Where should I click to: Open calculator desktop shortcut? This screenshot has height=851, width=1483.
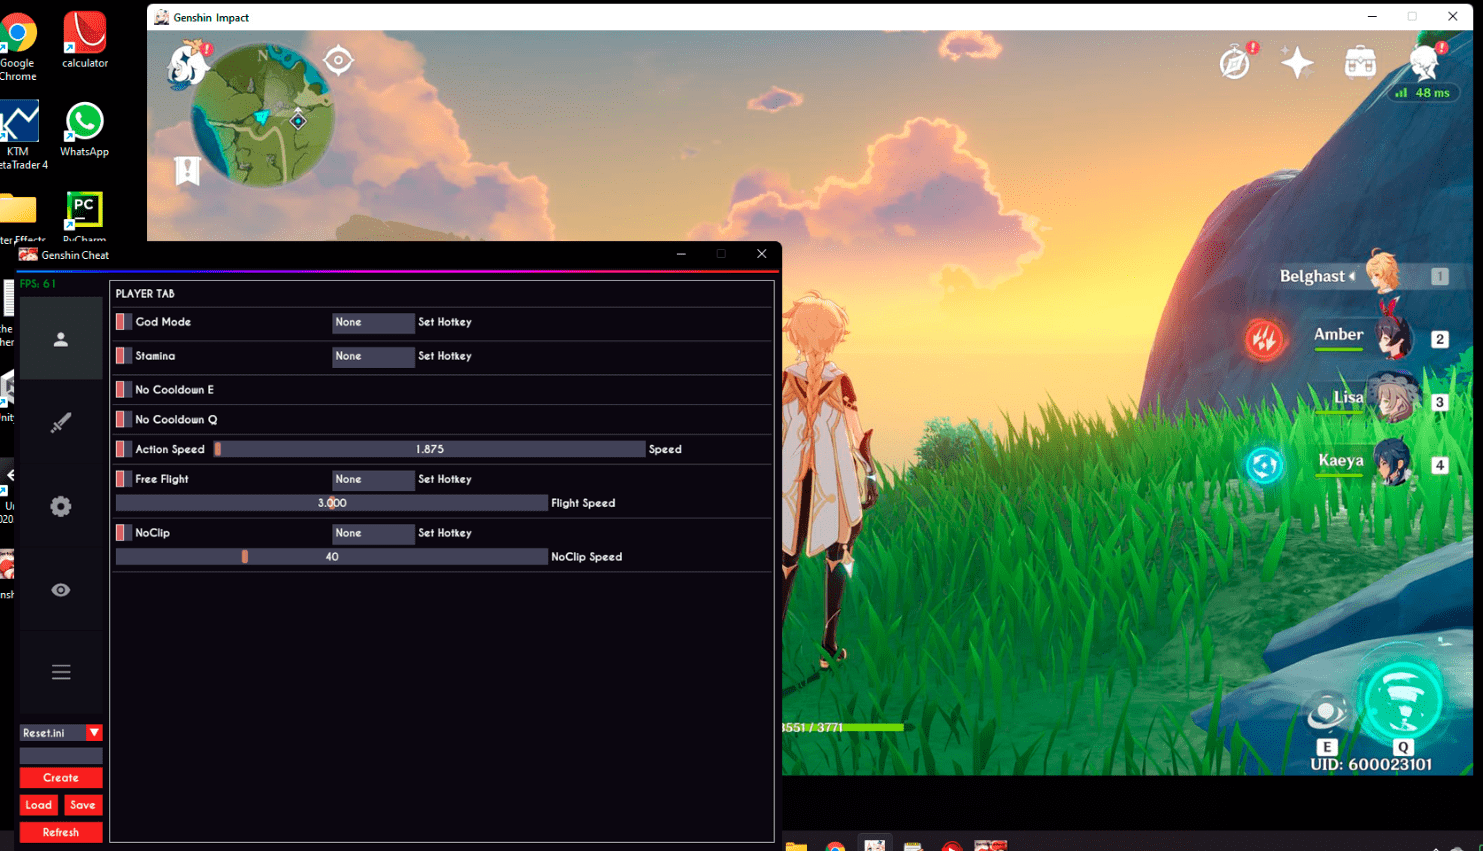click(x=85, y=40)
